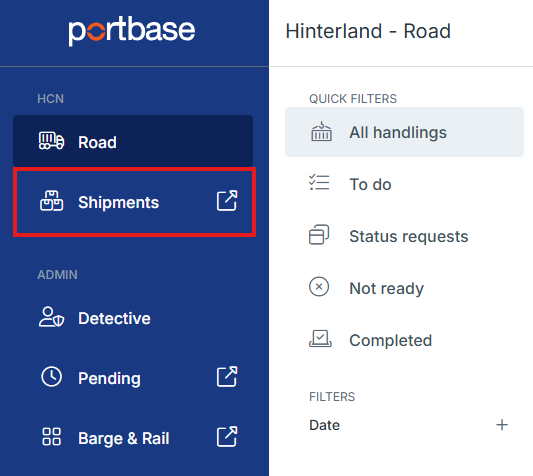Click the Not ready circle-x icon
The height and width of the screenshot is (476, 533).
pyautogui.click(x=319, y=287)
